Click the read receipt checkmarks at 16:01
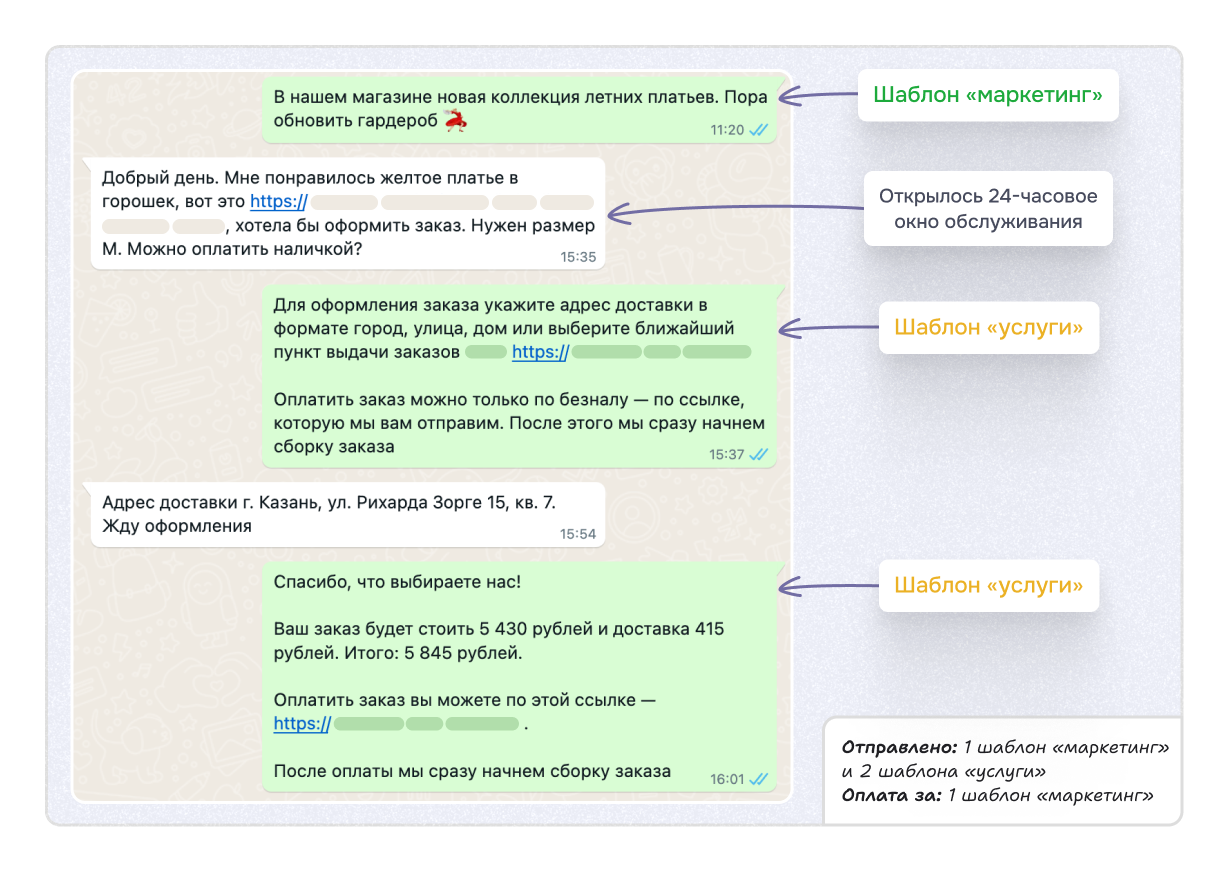1229x872 pixels. (756, 775)
